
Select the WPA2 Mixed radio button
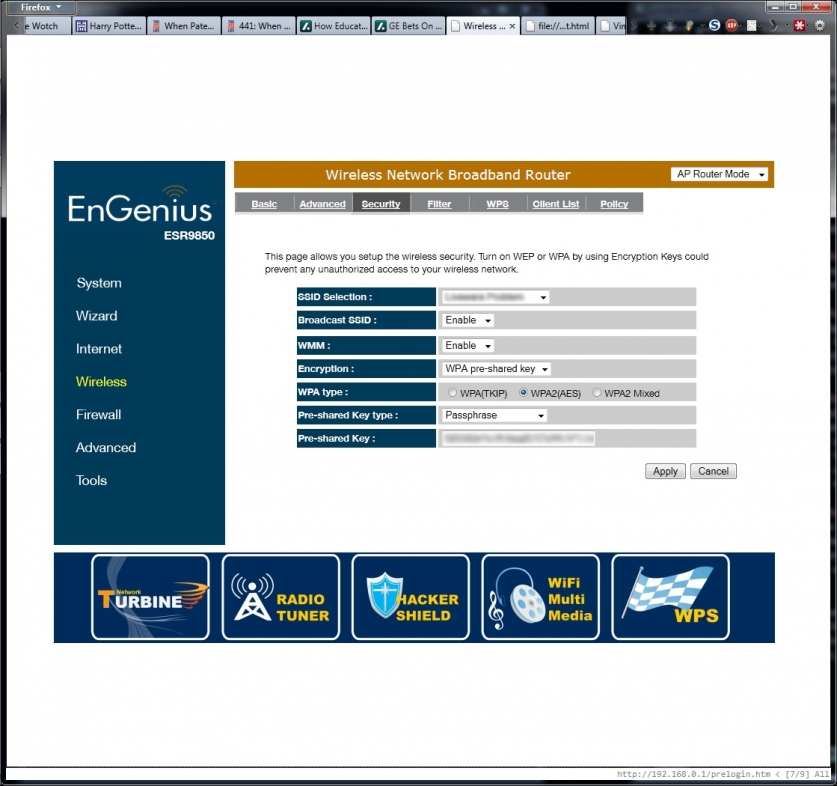point(597,392)
